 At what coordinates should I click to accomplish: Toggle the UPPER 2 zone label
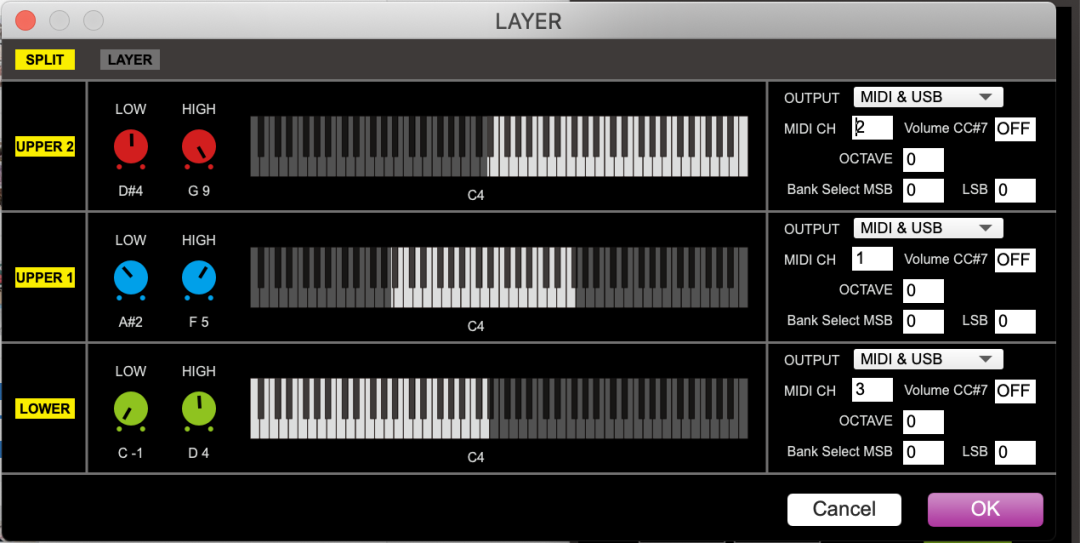[45, 147]
